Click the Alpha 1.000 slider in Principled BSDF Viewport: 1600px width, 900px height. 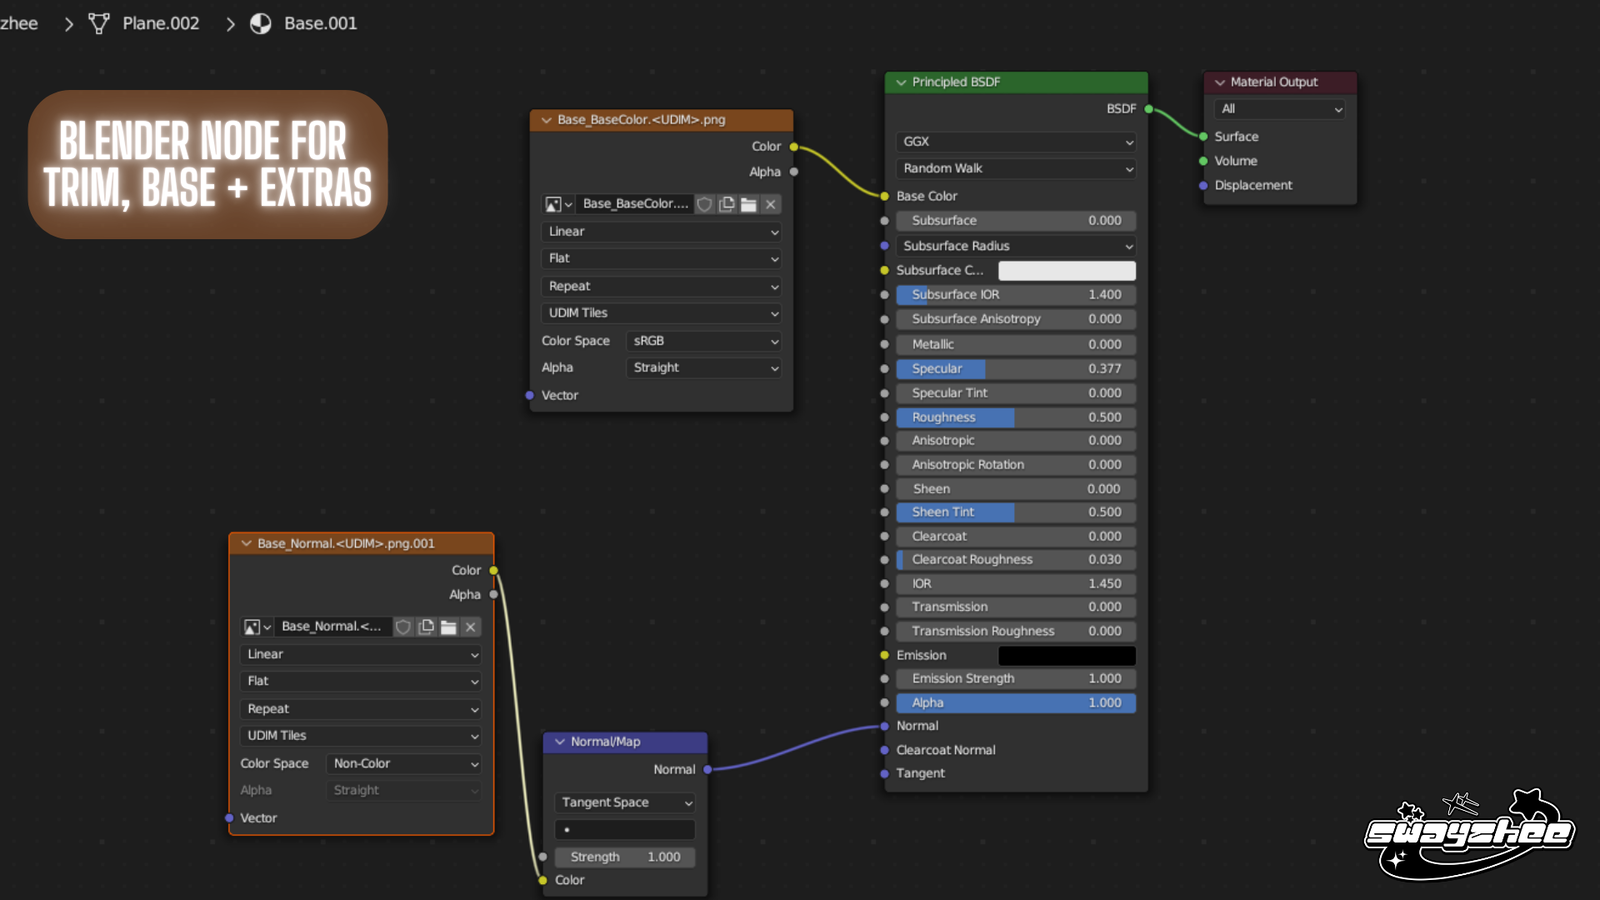click(x=1016, y=704)
